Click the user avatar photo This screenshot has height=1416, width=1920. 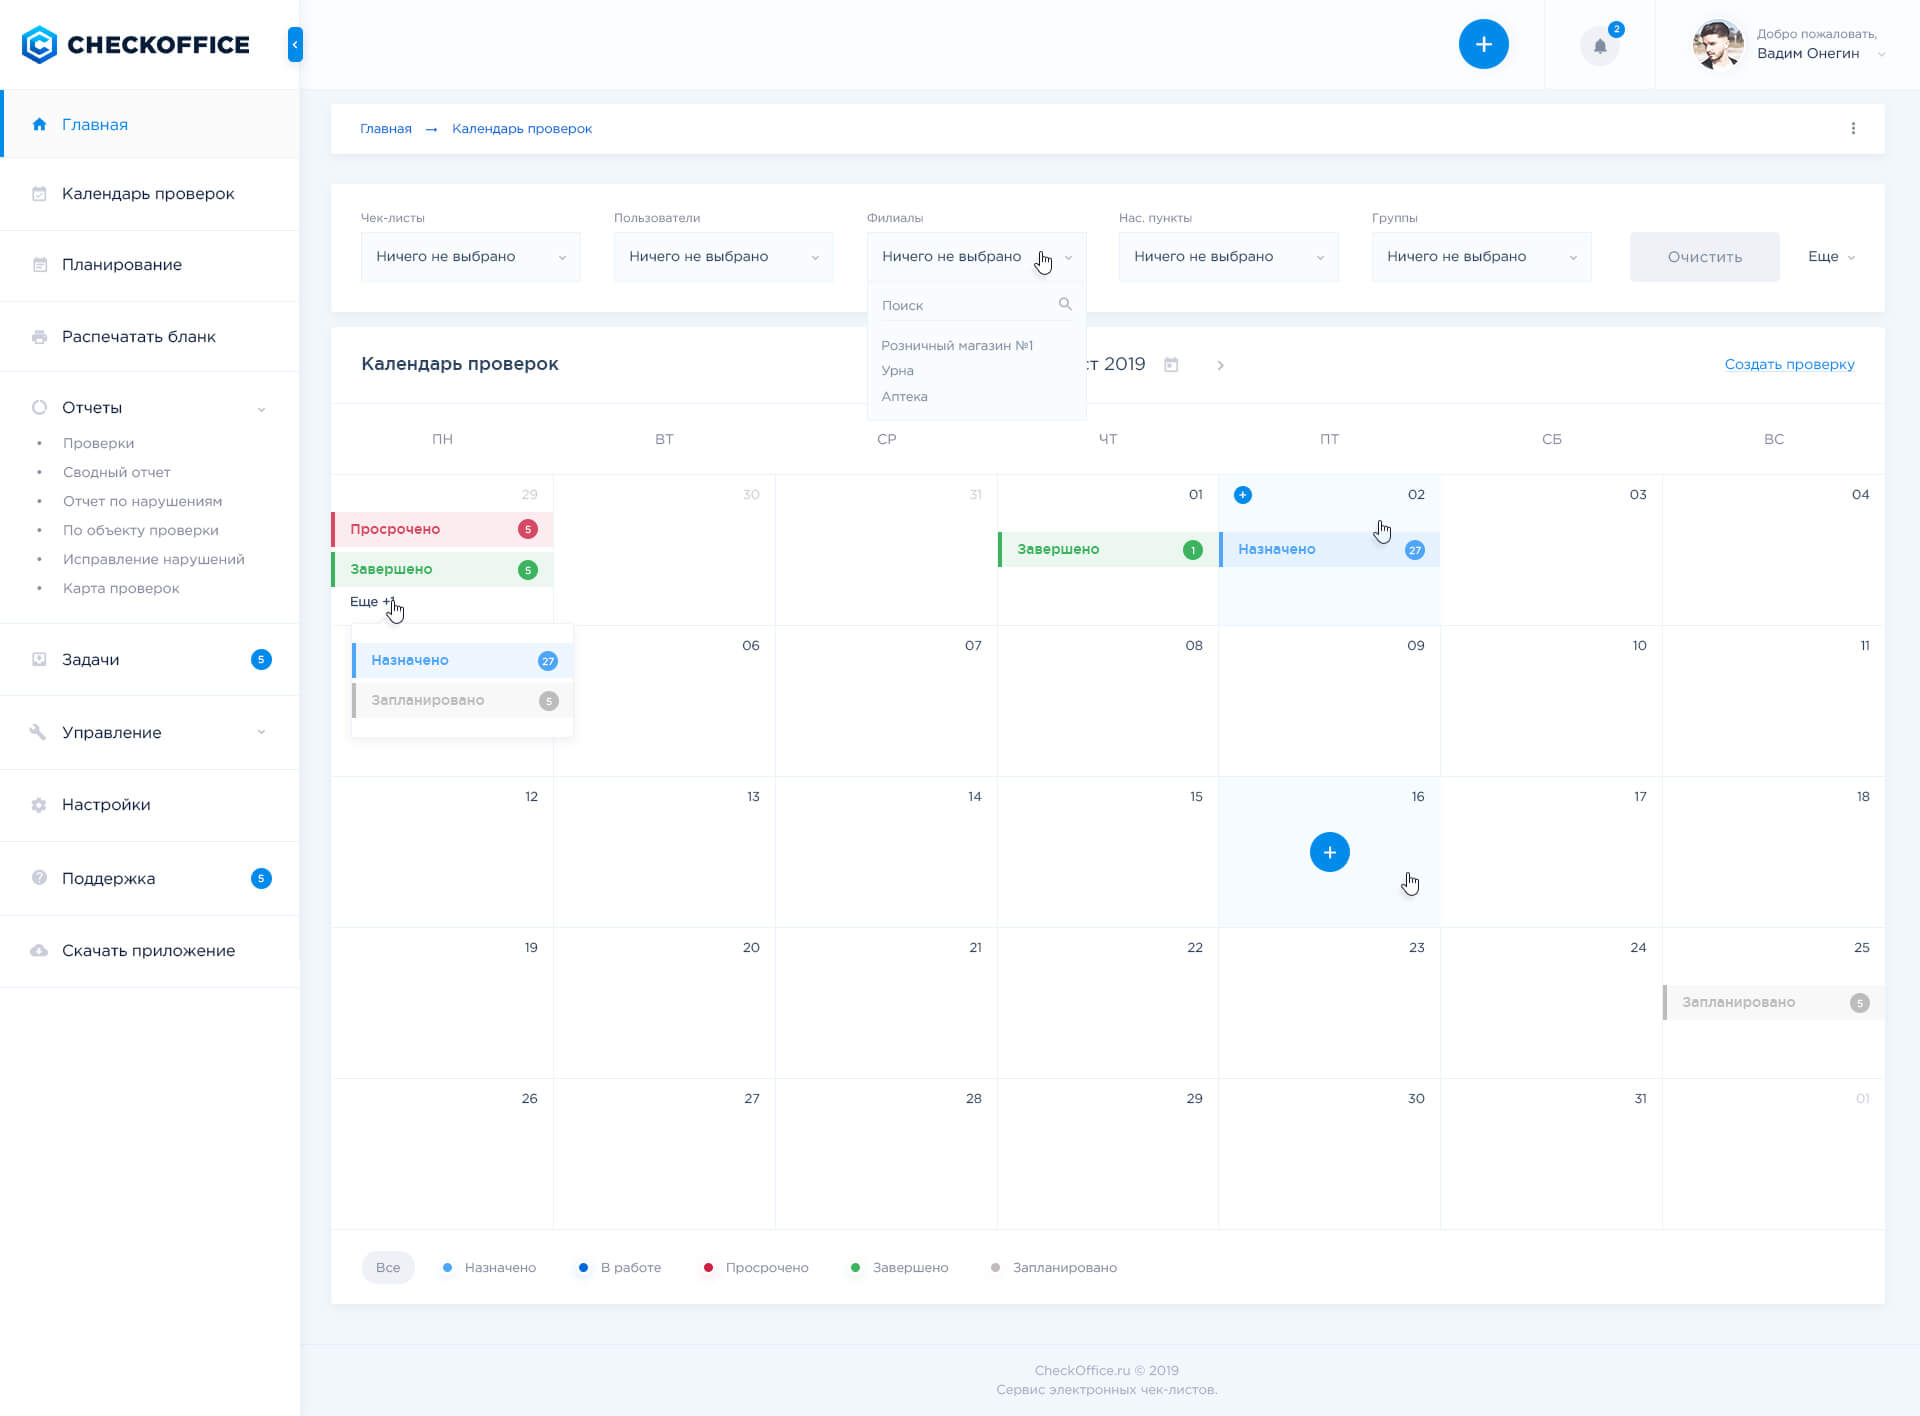1718,45
